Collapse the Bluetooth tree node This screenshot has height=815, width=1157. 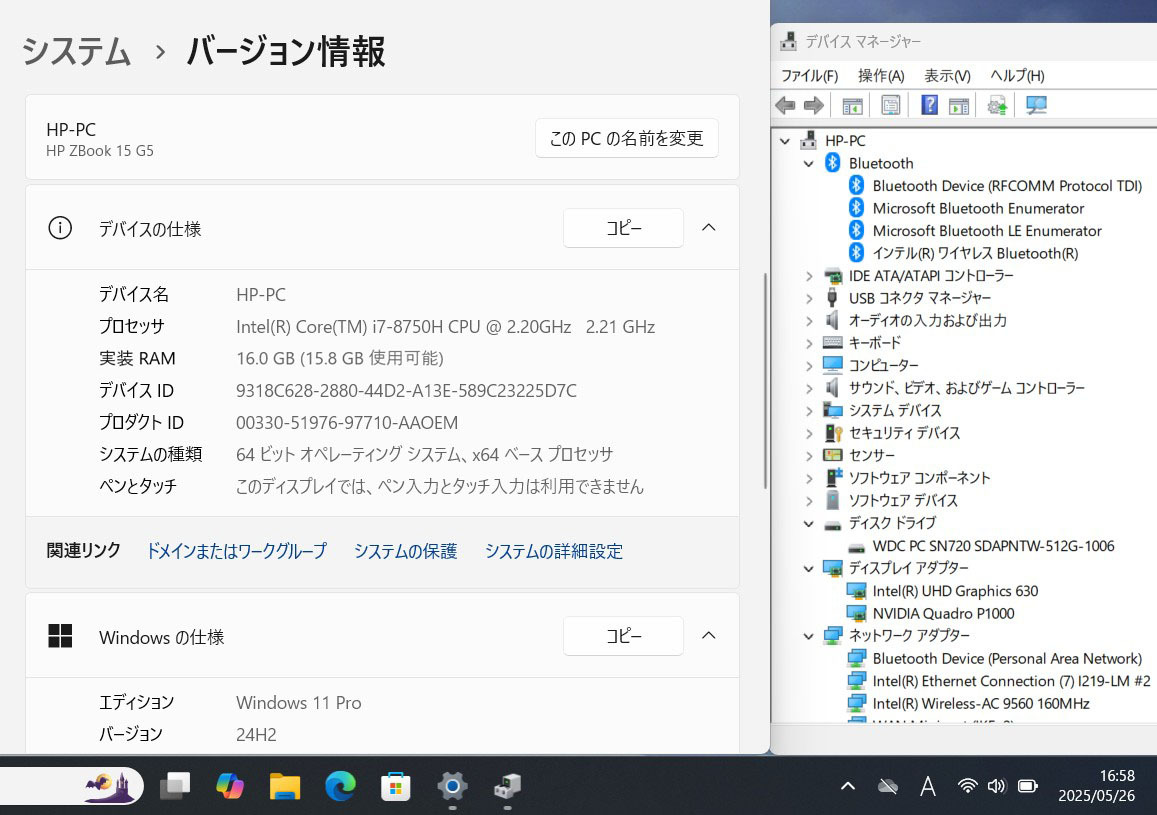pos(809,164)
